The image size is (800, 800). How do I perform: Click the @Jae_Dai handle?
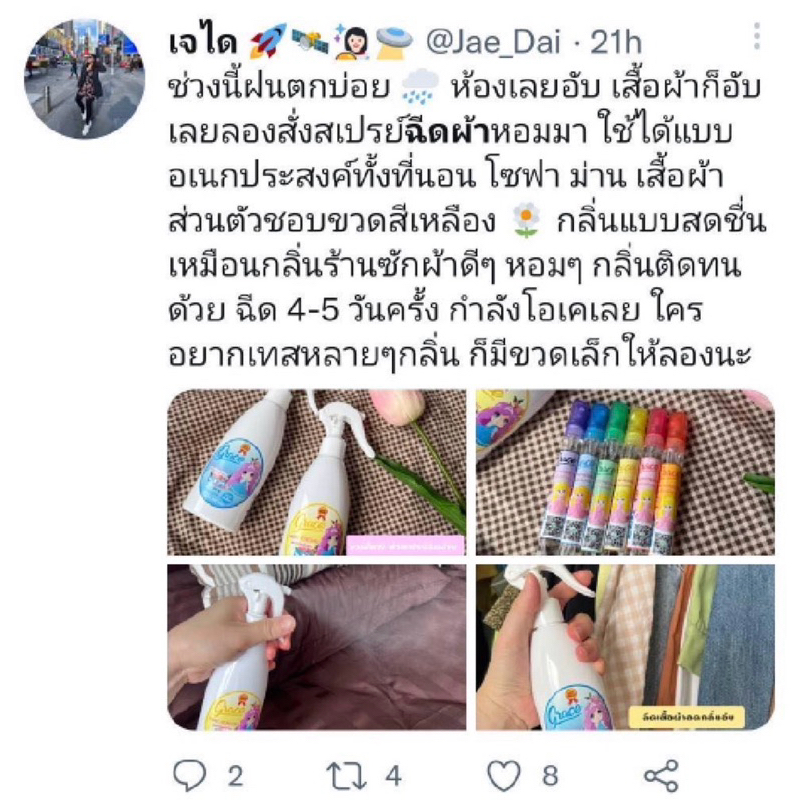[x=493, y=42]
